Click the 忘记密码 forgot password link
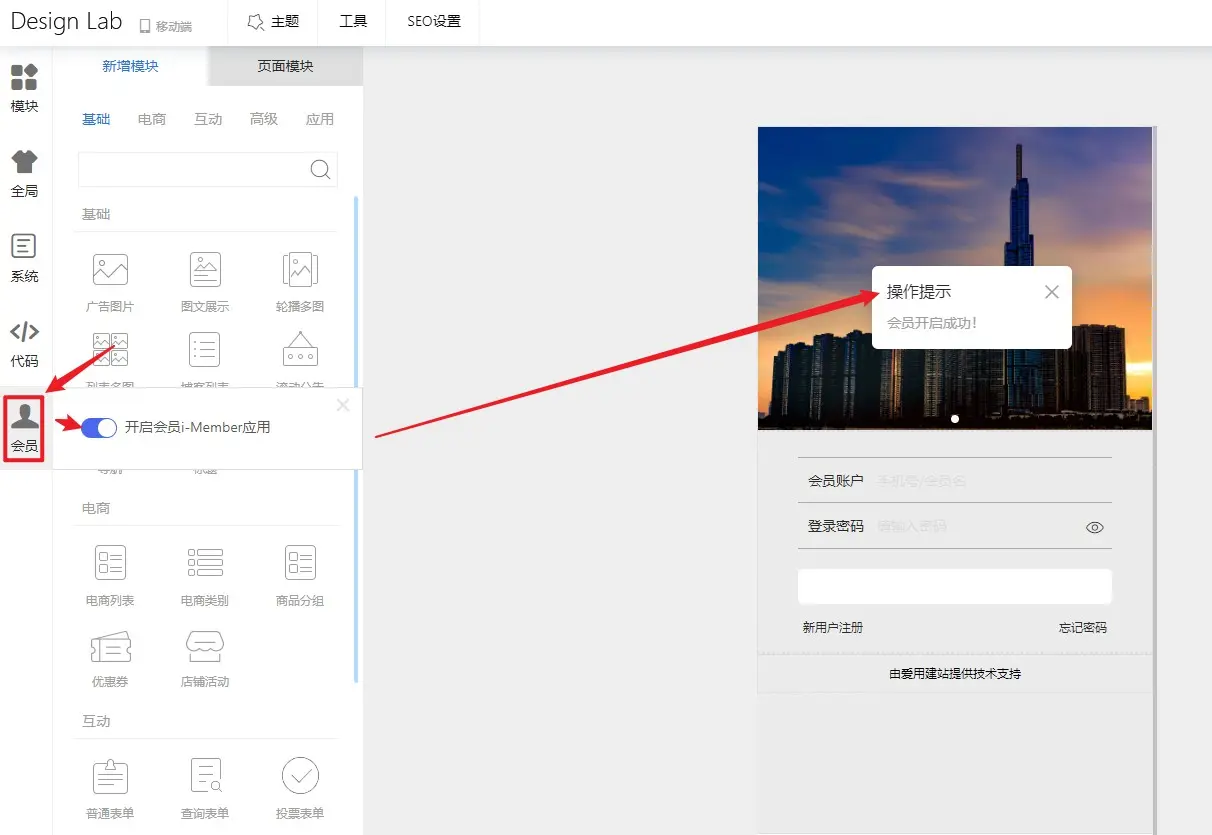Image resolution: width=1212 pixels, height=835 pixels. 1083,628
